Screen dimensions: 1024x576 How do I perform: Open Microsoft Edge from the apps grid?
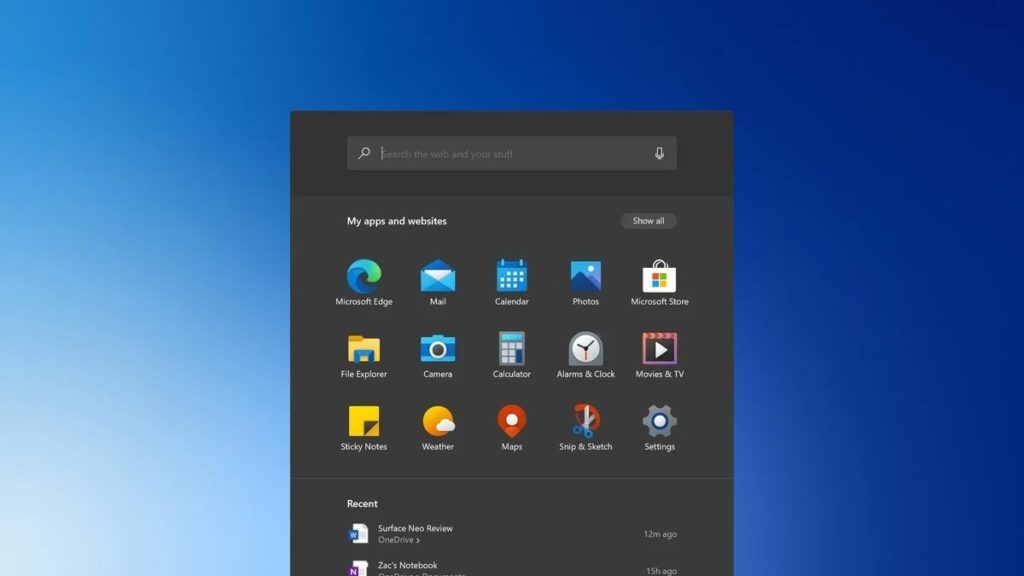coord(364,278)
